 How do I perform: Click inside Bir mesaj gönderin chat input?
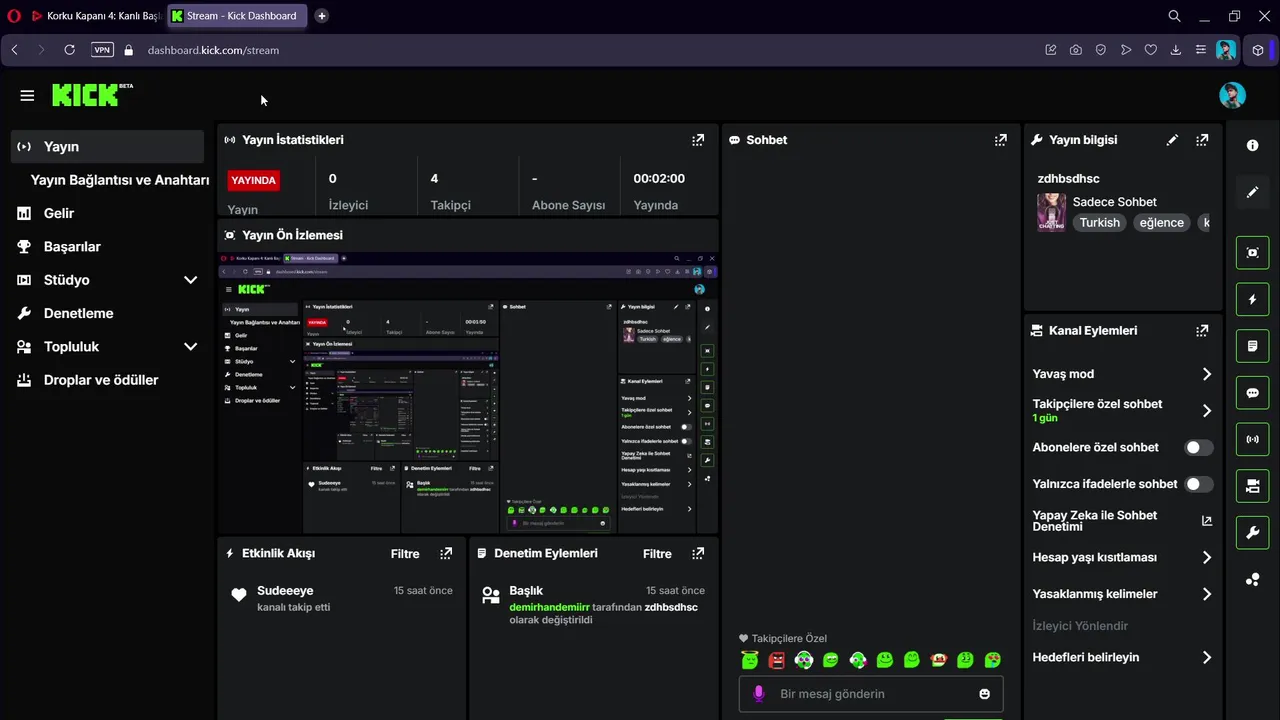870,694
